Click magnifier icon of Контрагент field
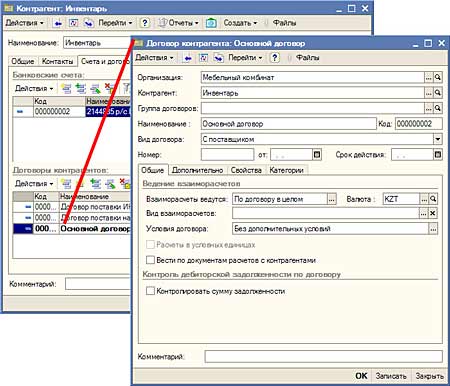Viewport: 450px width, 386px height. (x=438, y=93)
